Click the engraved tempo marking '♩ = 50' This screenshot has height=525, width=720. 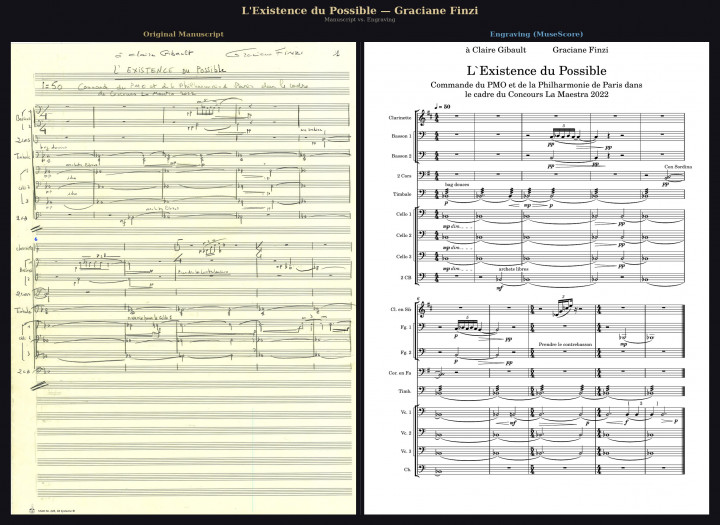click(x=443, y=107)
